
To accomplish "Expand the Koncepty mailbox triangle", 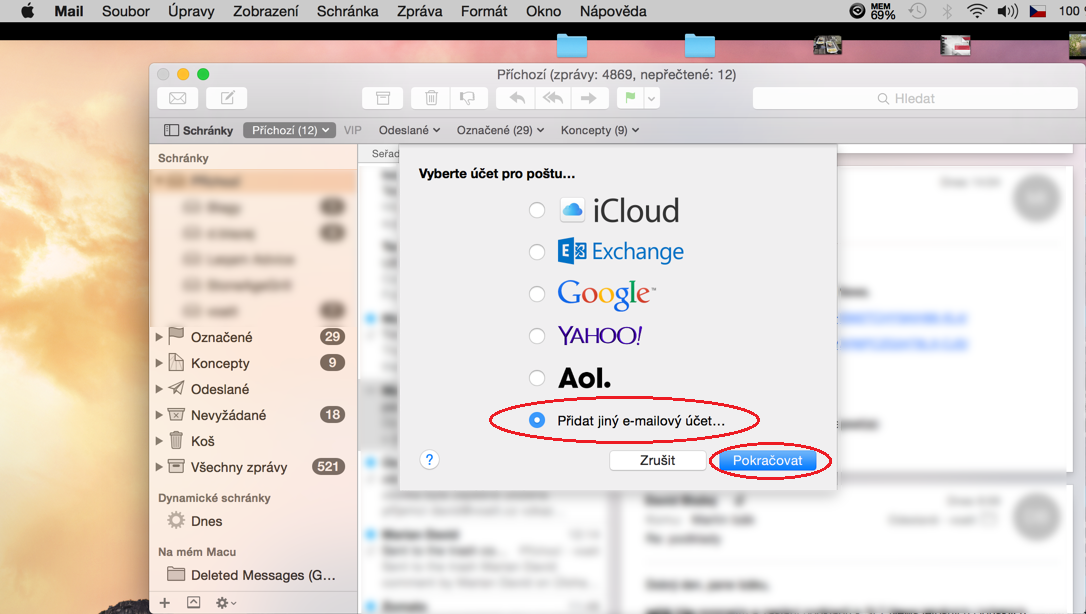I will pos(159,363).
